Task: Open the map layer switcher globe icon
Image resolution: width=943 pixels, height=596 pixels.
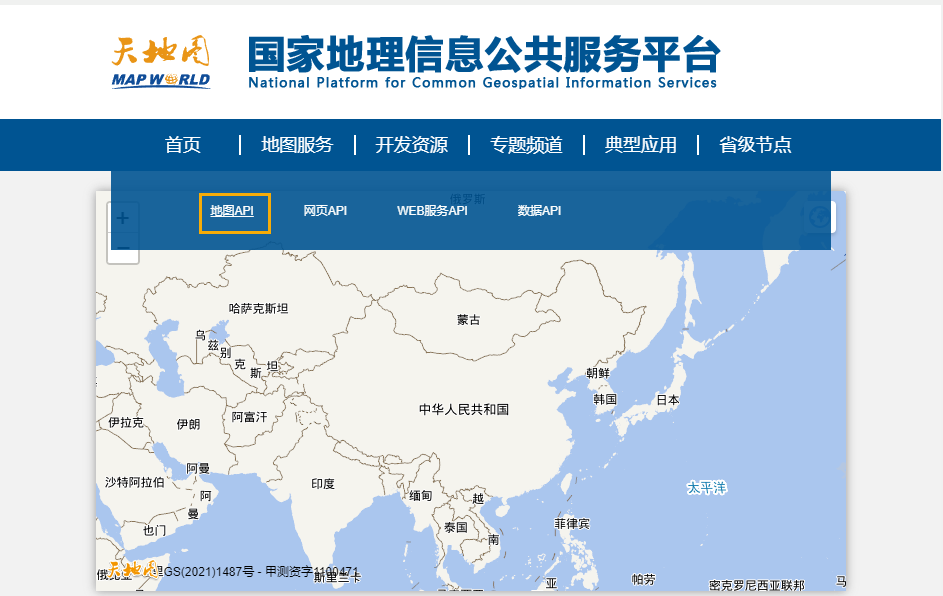Action: [x=820, y=217]
